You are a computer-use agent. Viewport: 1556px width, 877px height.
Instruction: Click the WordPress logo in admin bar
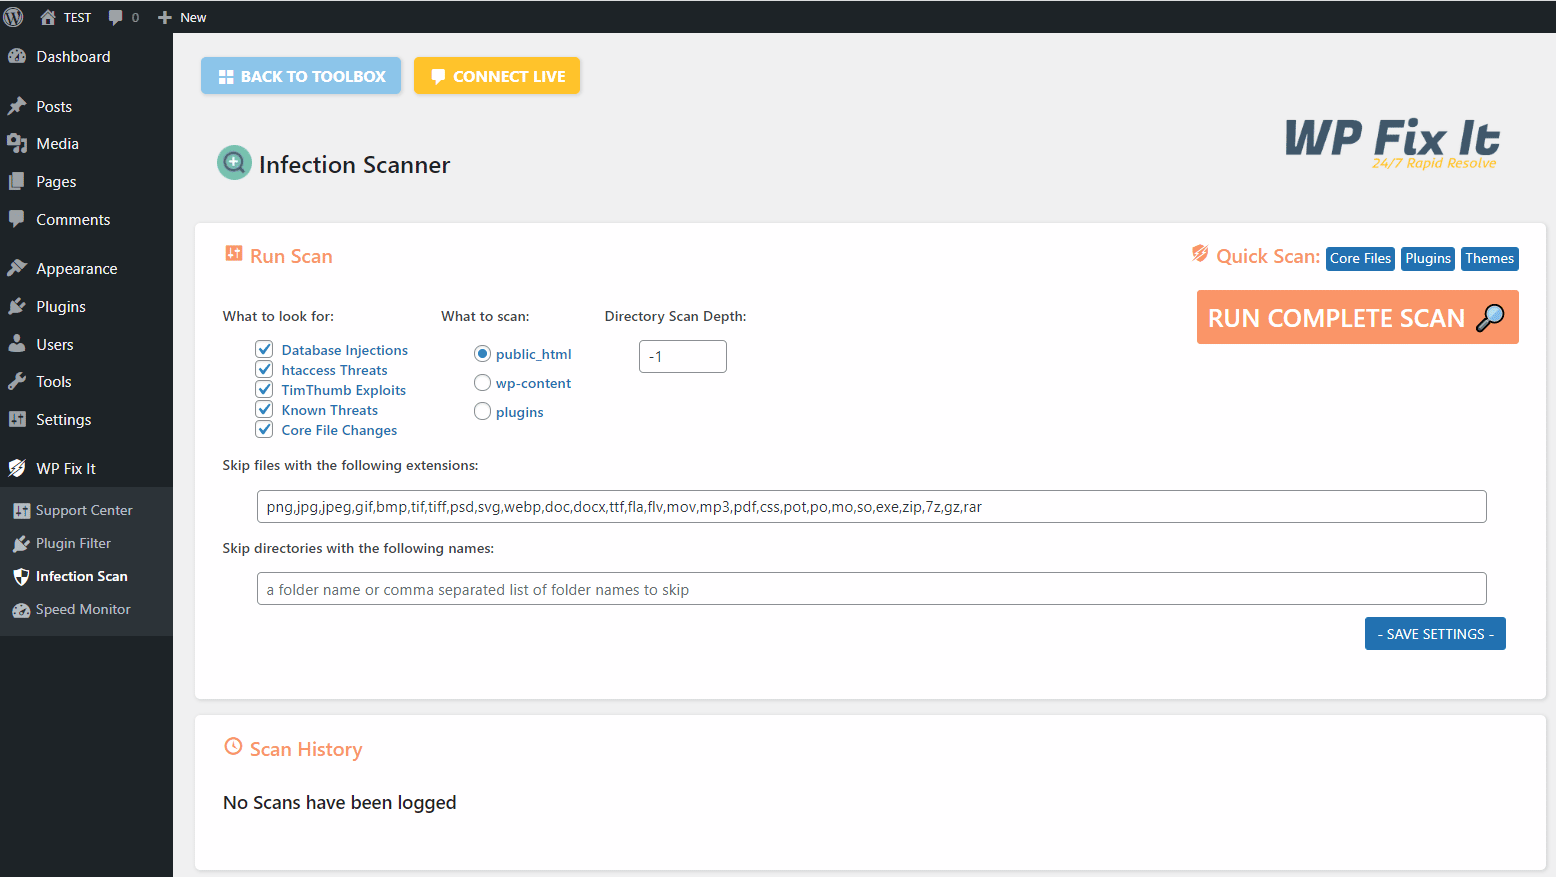[x=13, y=17]
